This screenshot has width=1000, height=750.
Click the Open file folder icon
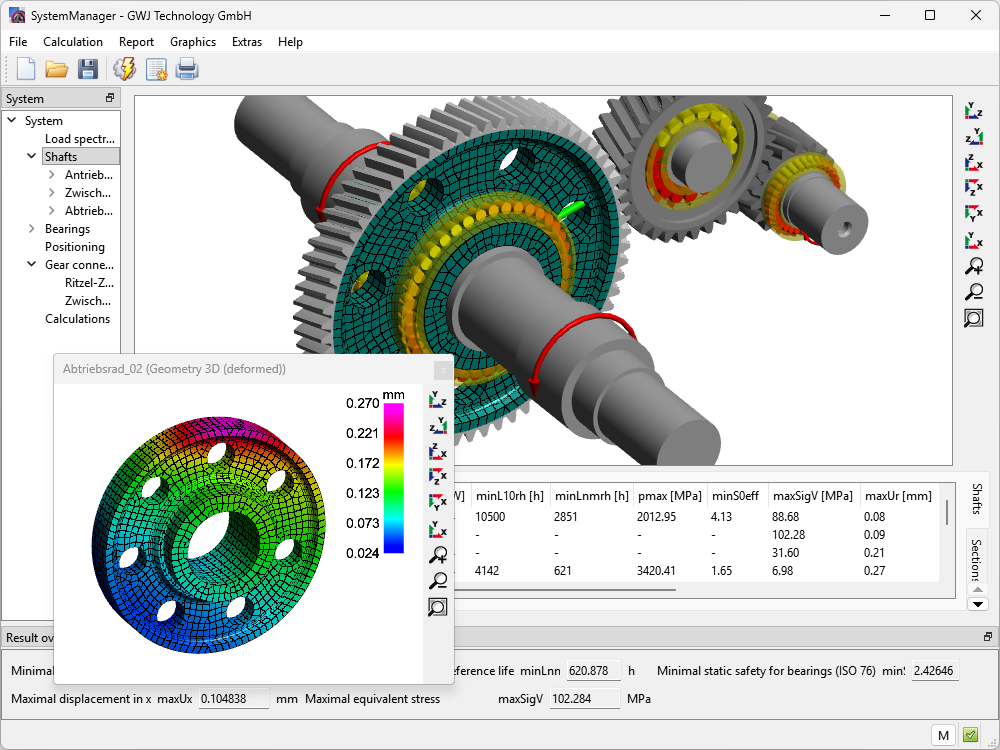point(56,69)
